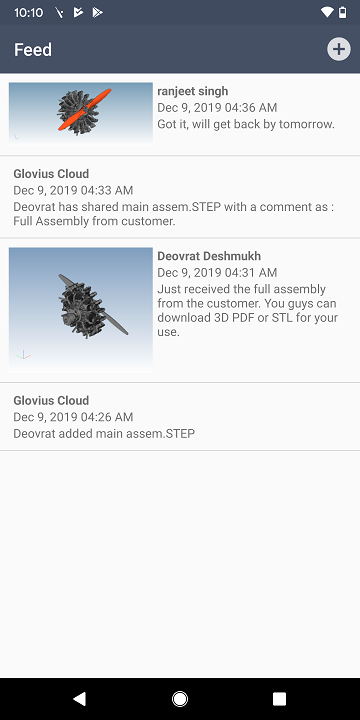Open "Got it, will get back by tomorrow" message
This screenshot has height=720, width=360.
[246, 124]
